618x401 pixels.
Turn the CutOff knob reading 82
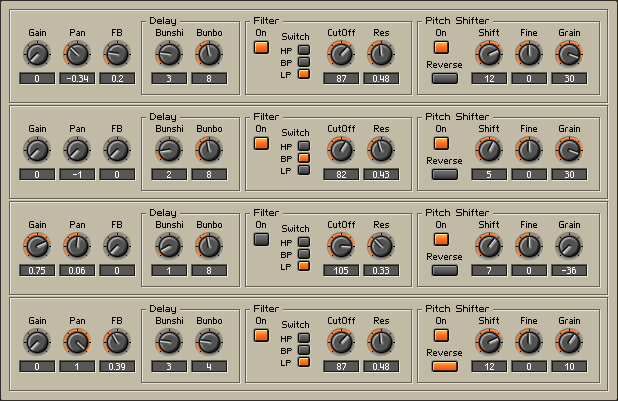pyautogui.click(x=341, y=150)
